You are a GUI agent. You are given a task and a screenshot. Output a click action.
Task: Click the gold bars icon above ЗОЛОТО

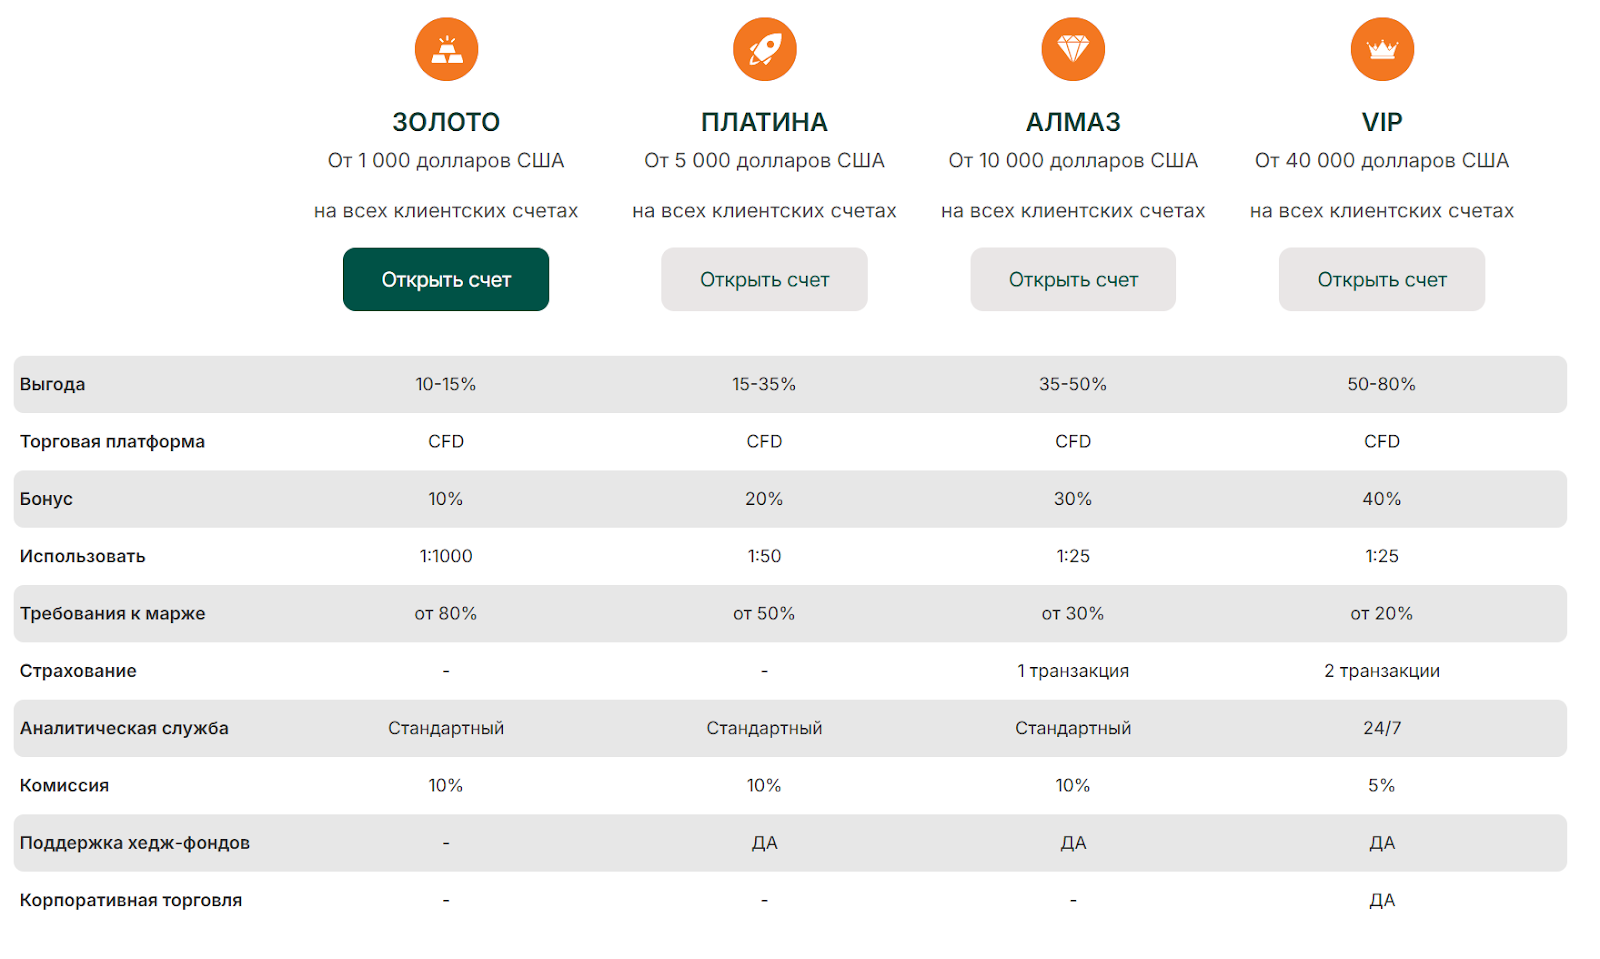pos(446,49)
